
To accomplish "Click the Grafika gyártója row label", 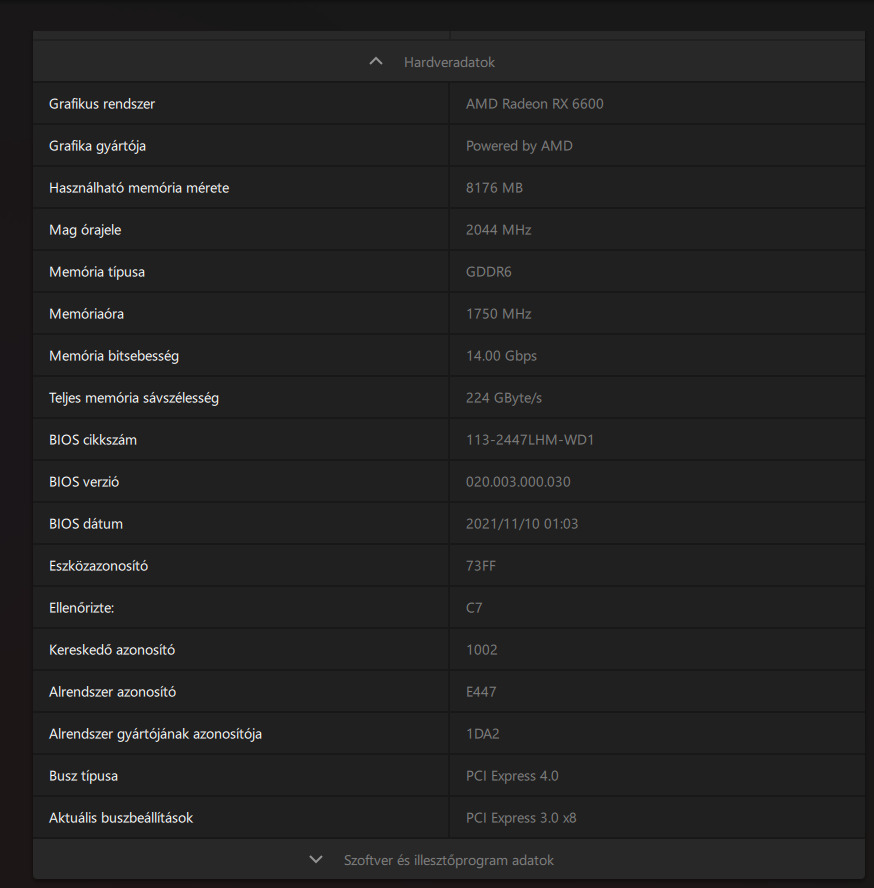I will (x=97, y=146).
